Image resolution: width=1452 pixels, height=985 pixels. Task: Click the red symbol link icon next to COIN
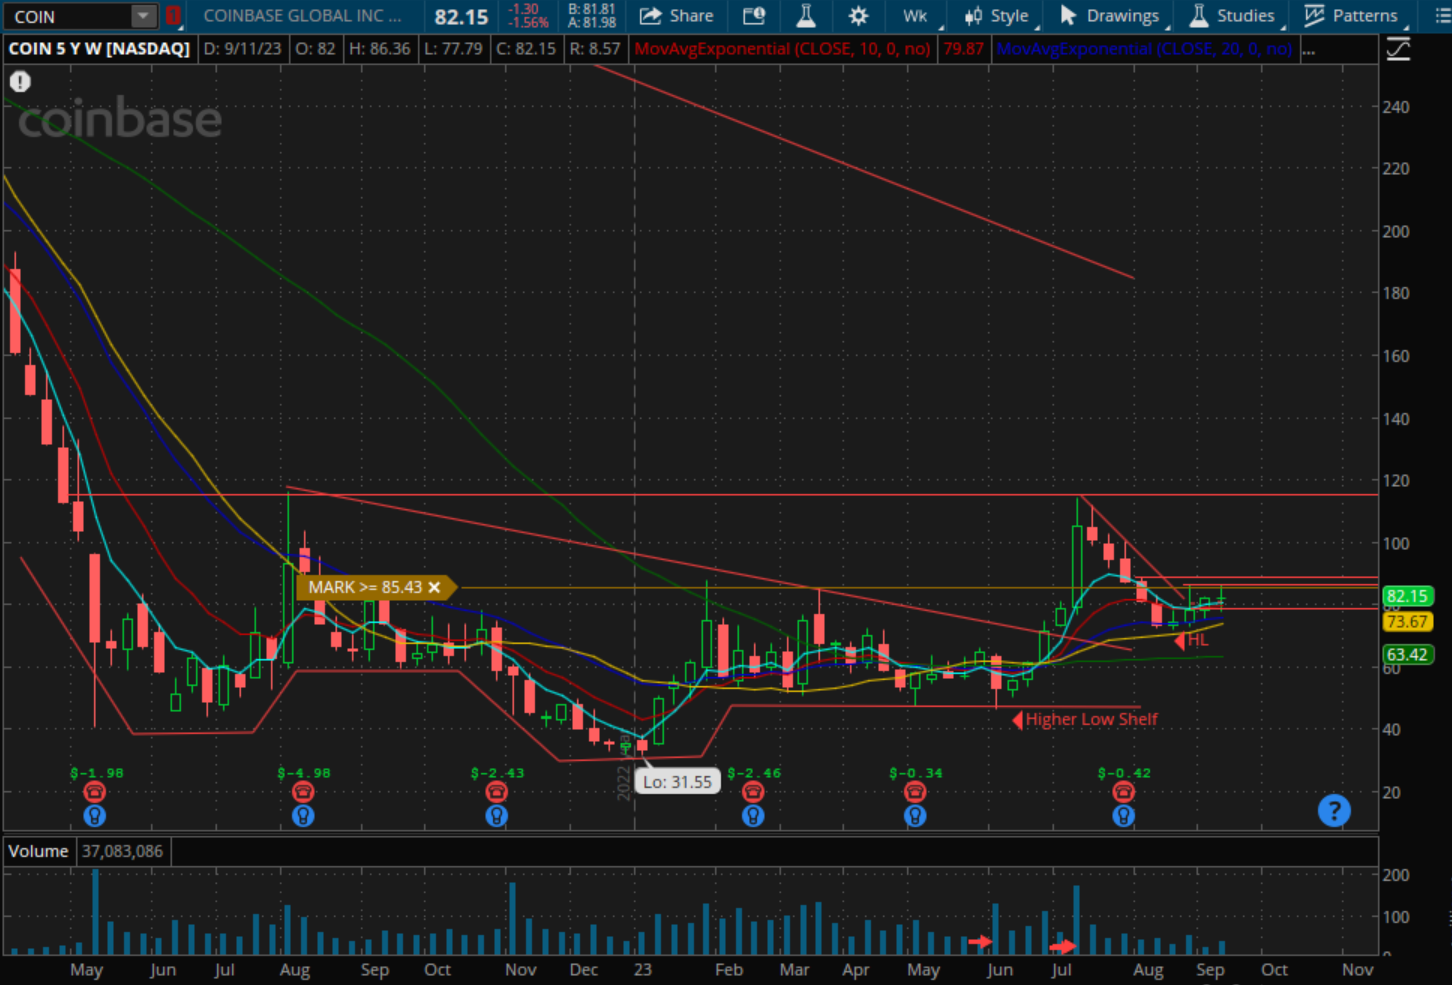(173, 16)
